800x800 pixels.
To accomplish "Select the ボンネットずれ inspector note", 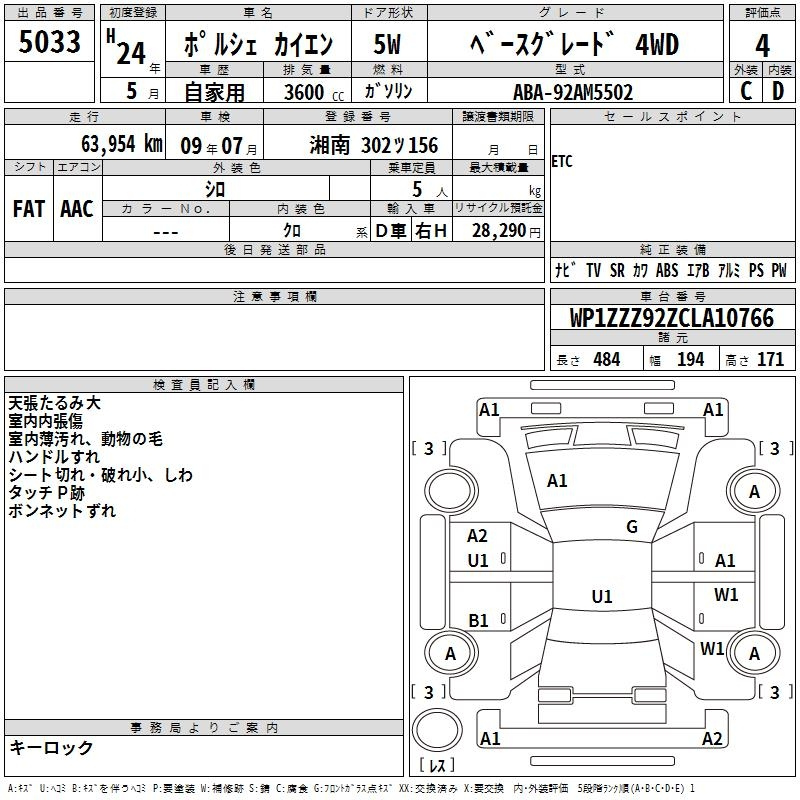I will (x=62, y=511).
